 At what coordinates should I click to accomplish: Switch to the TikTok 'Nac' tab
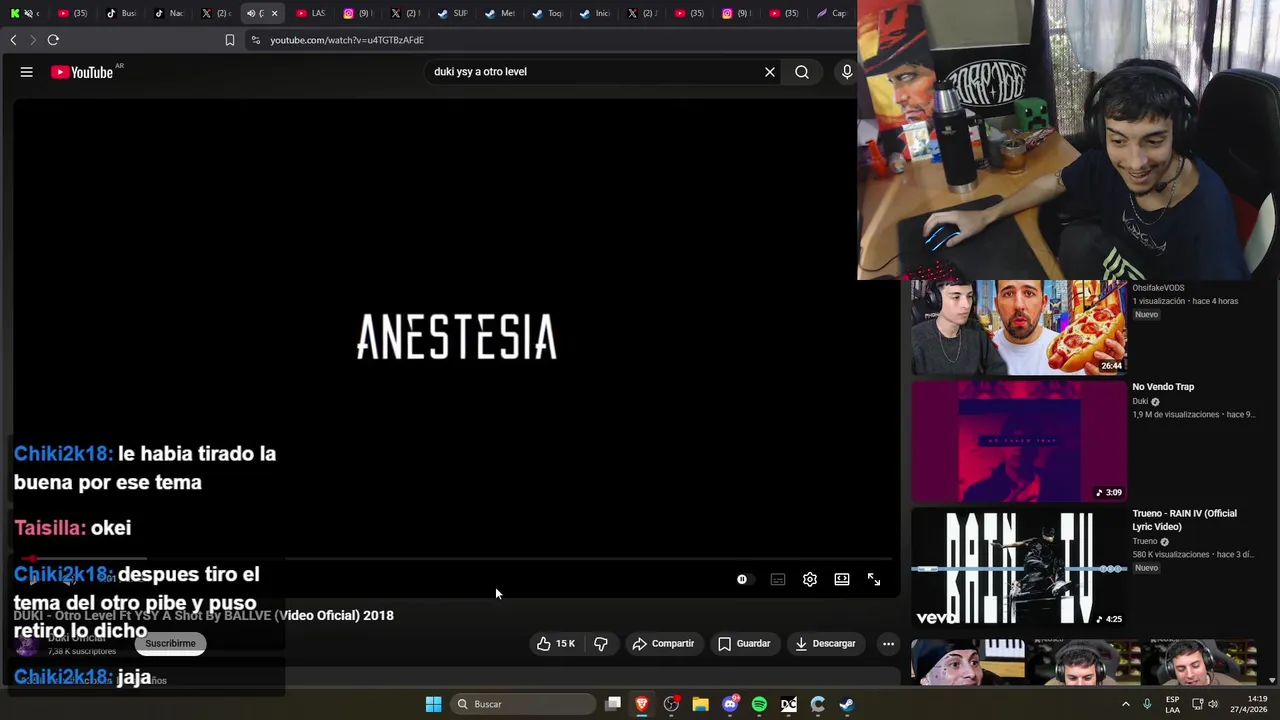tap(168, 13)
